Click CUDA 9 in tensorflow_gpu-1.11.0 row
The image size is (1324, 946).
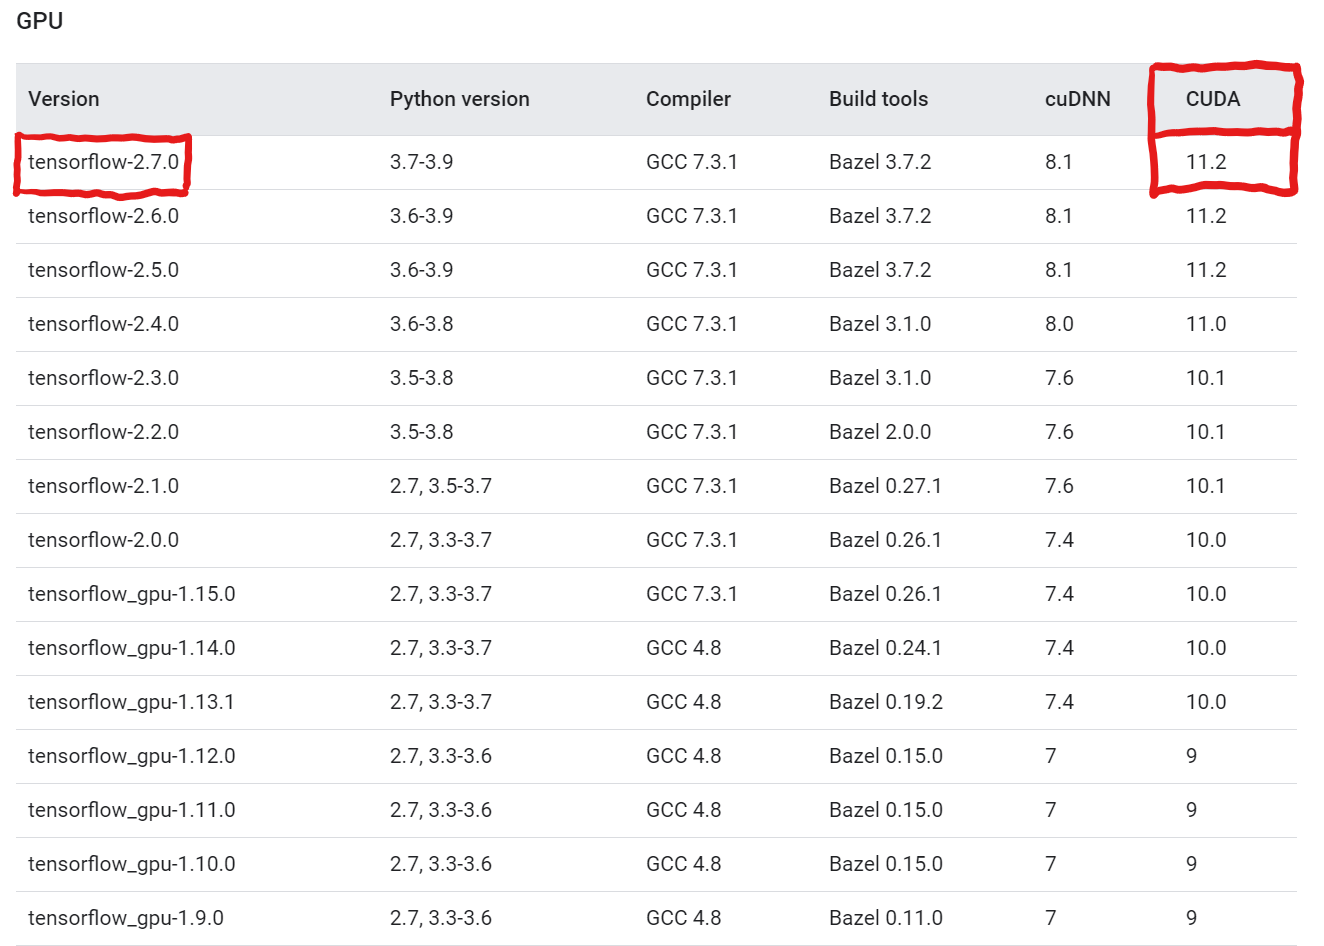click(1192, 810)
